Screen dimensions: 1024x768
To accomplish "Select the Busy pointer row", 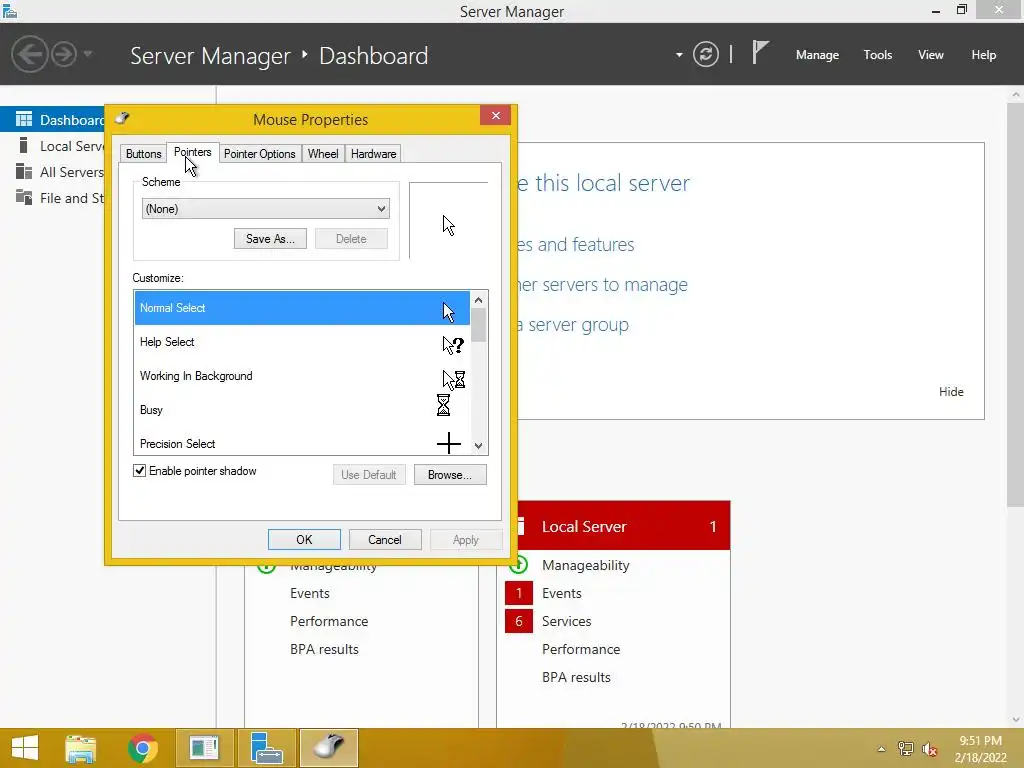I will pos(302,409).
